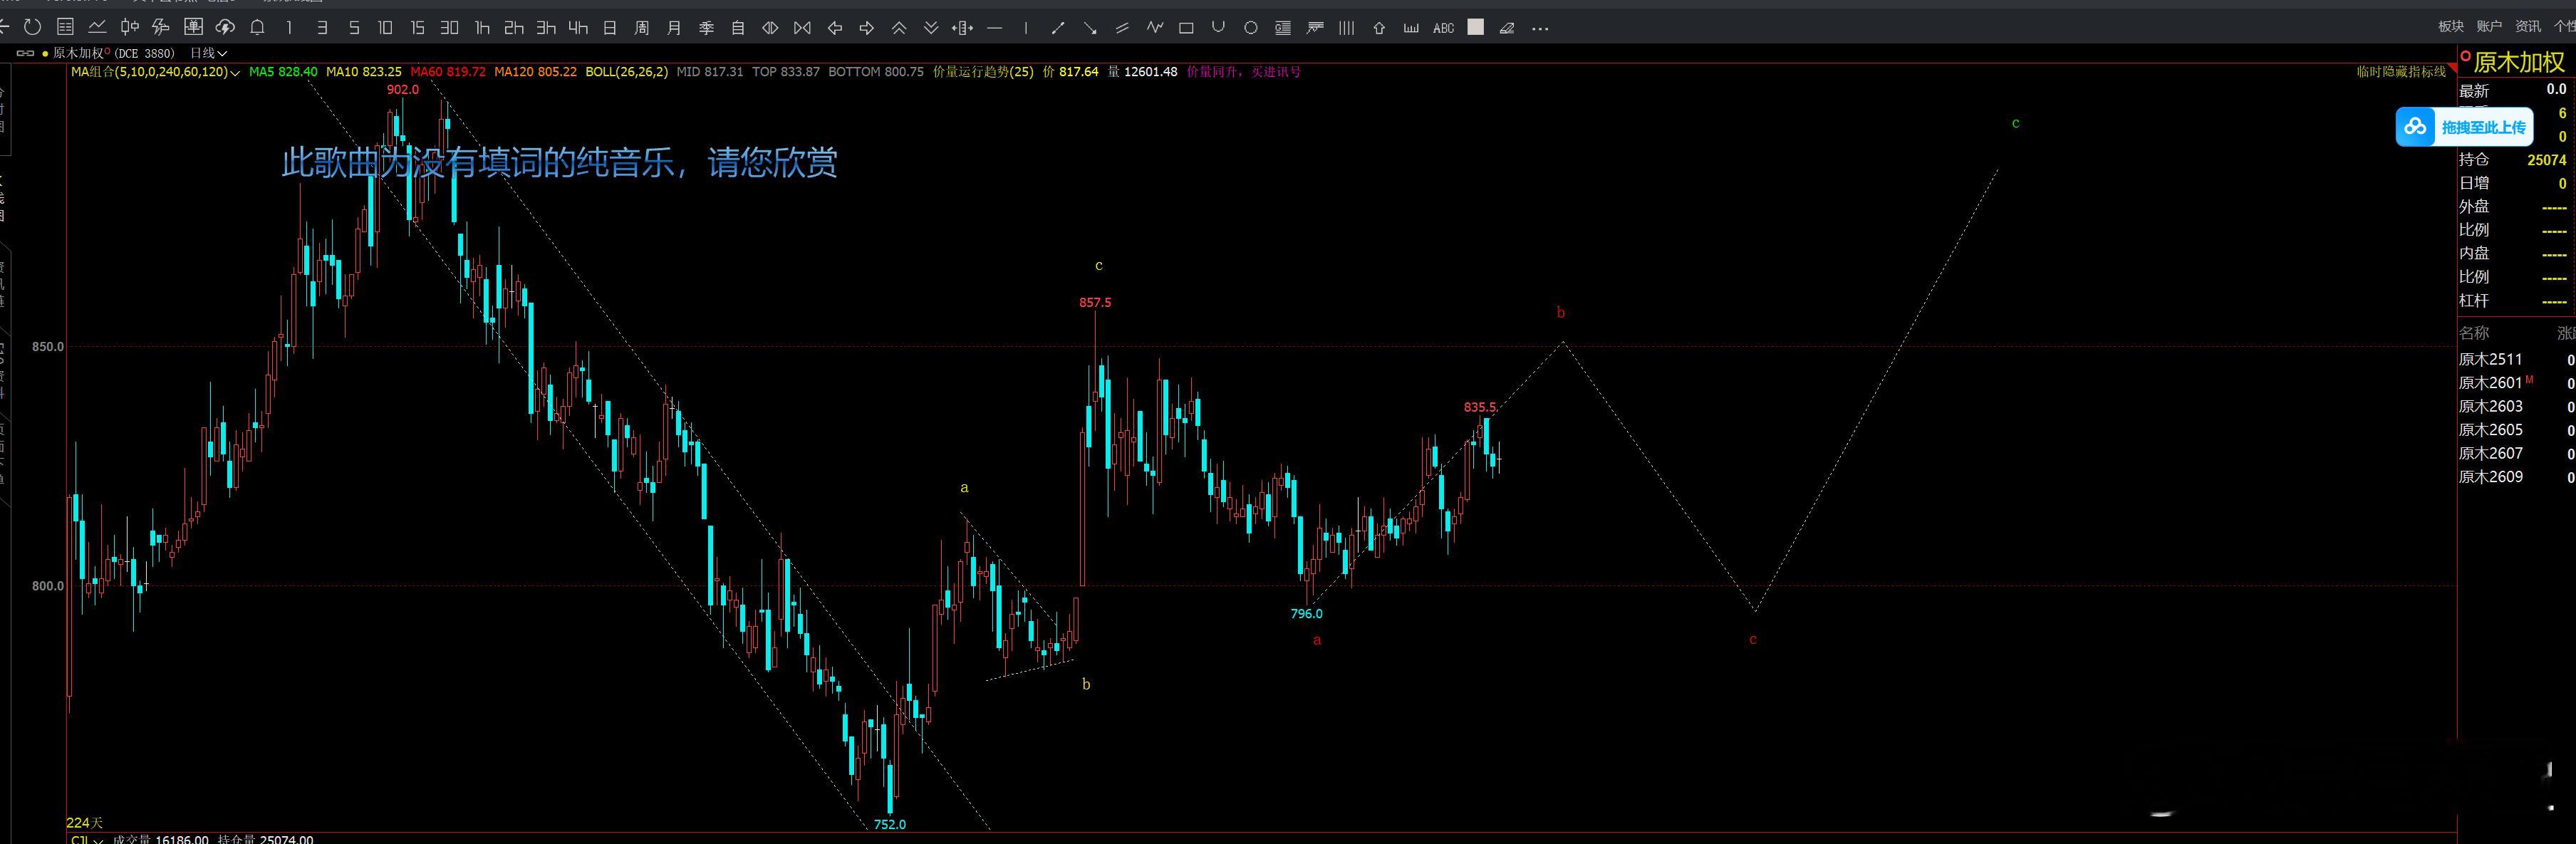This screenshot has height=844, width=2576.
Task: Click the refresh chart icon
Action: (x=32, y=28)
